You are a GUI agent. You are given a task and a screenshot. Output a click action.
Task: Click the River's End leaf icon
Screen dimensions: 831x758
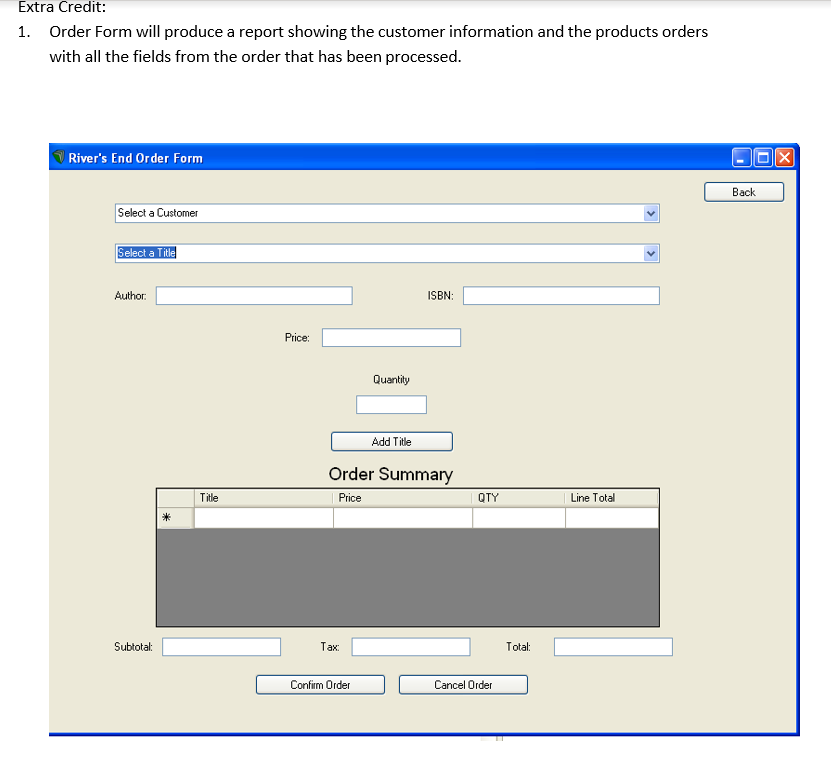pyautogui.click(x=58, y=157)
